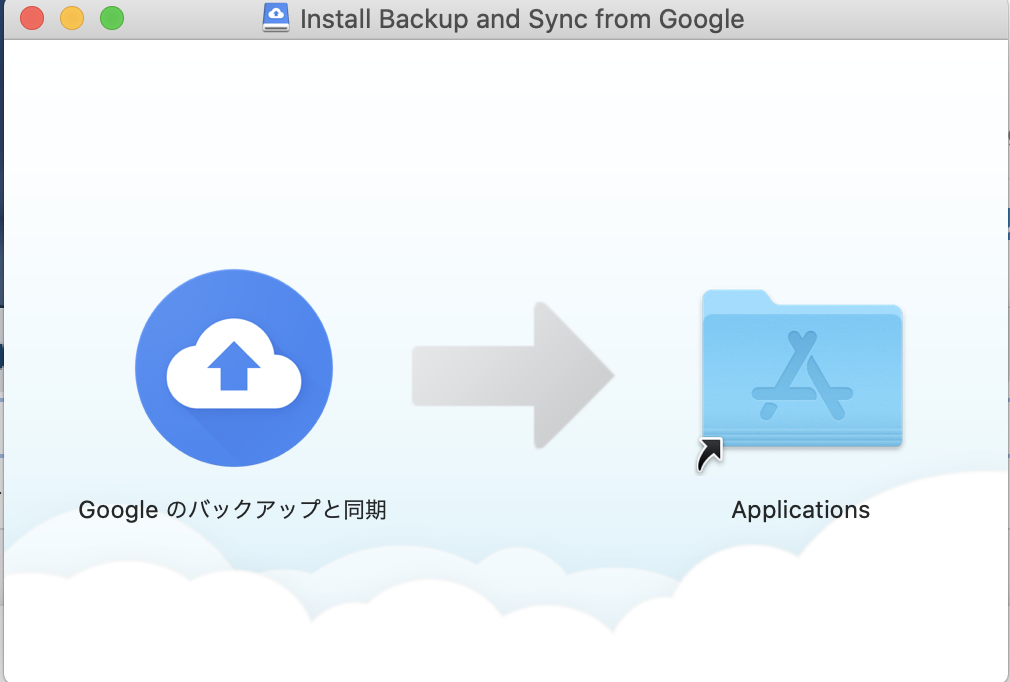Click the 'Google のバックアップと同期' label
Image resolution: width=1010 pixels, height=682 pixels.
233,509
